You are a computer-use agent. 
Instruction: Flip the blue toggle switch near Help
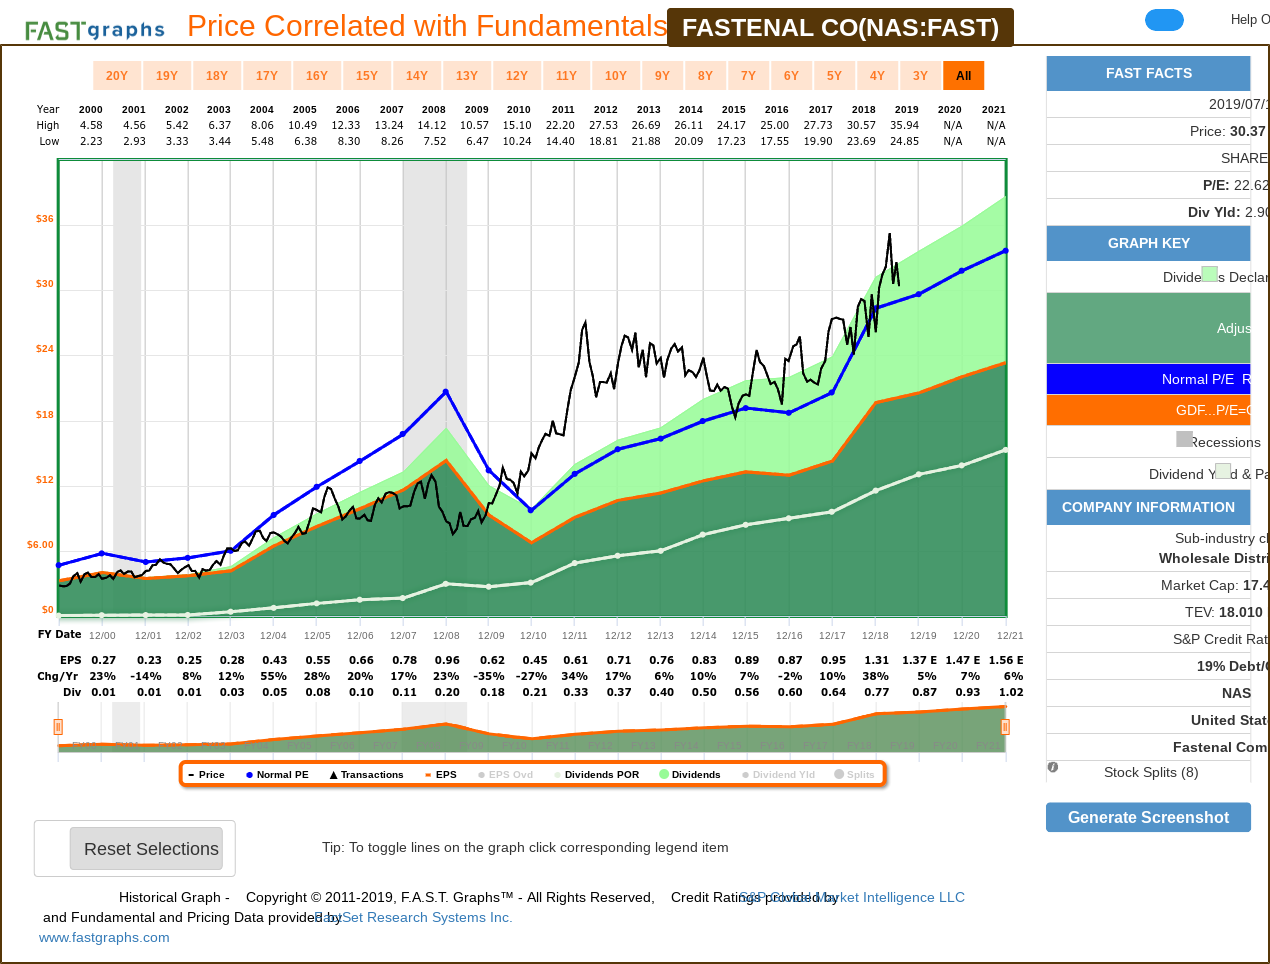point(1164,20)
